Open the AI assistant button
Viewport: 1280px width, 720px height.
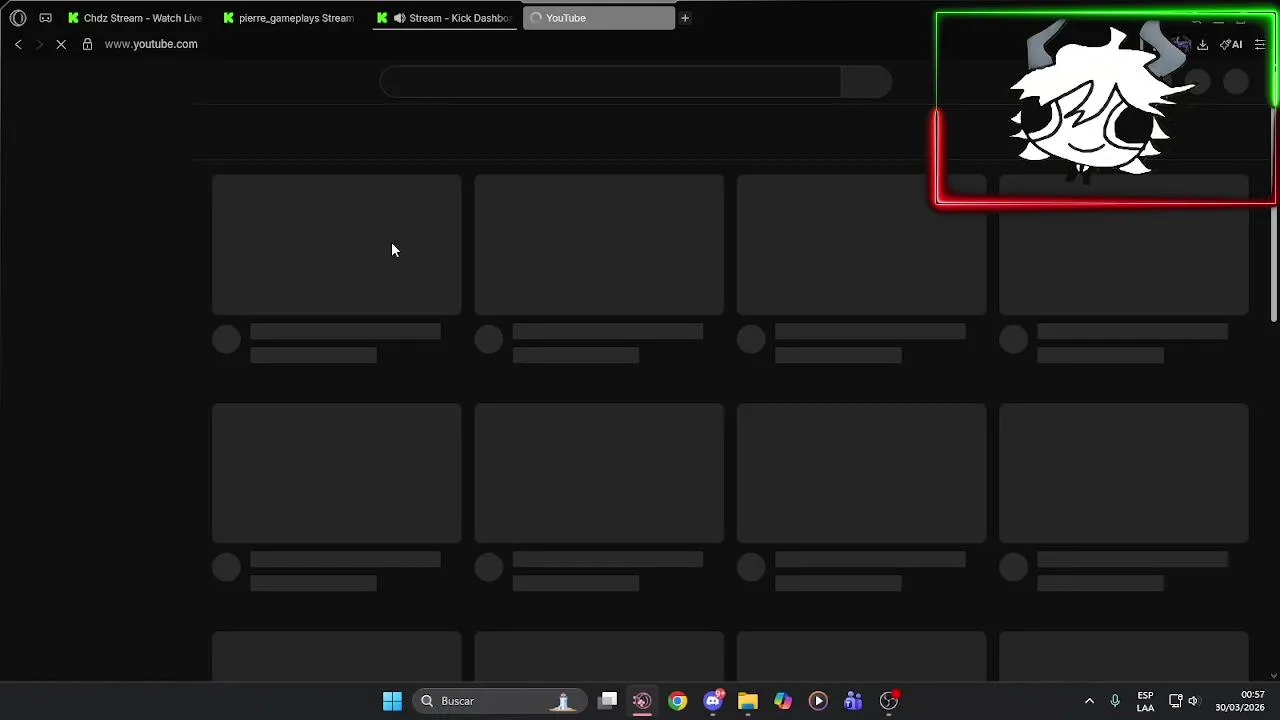pyautogui.click(x=1231, y=44)
